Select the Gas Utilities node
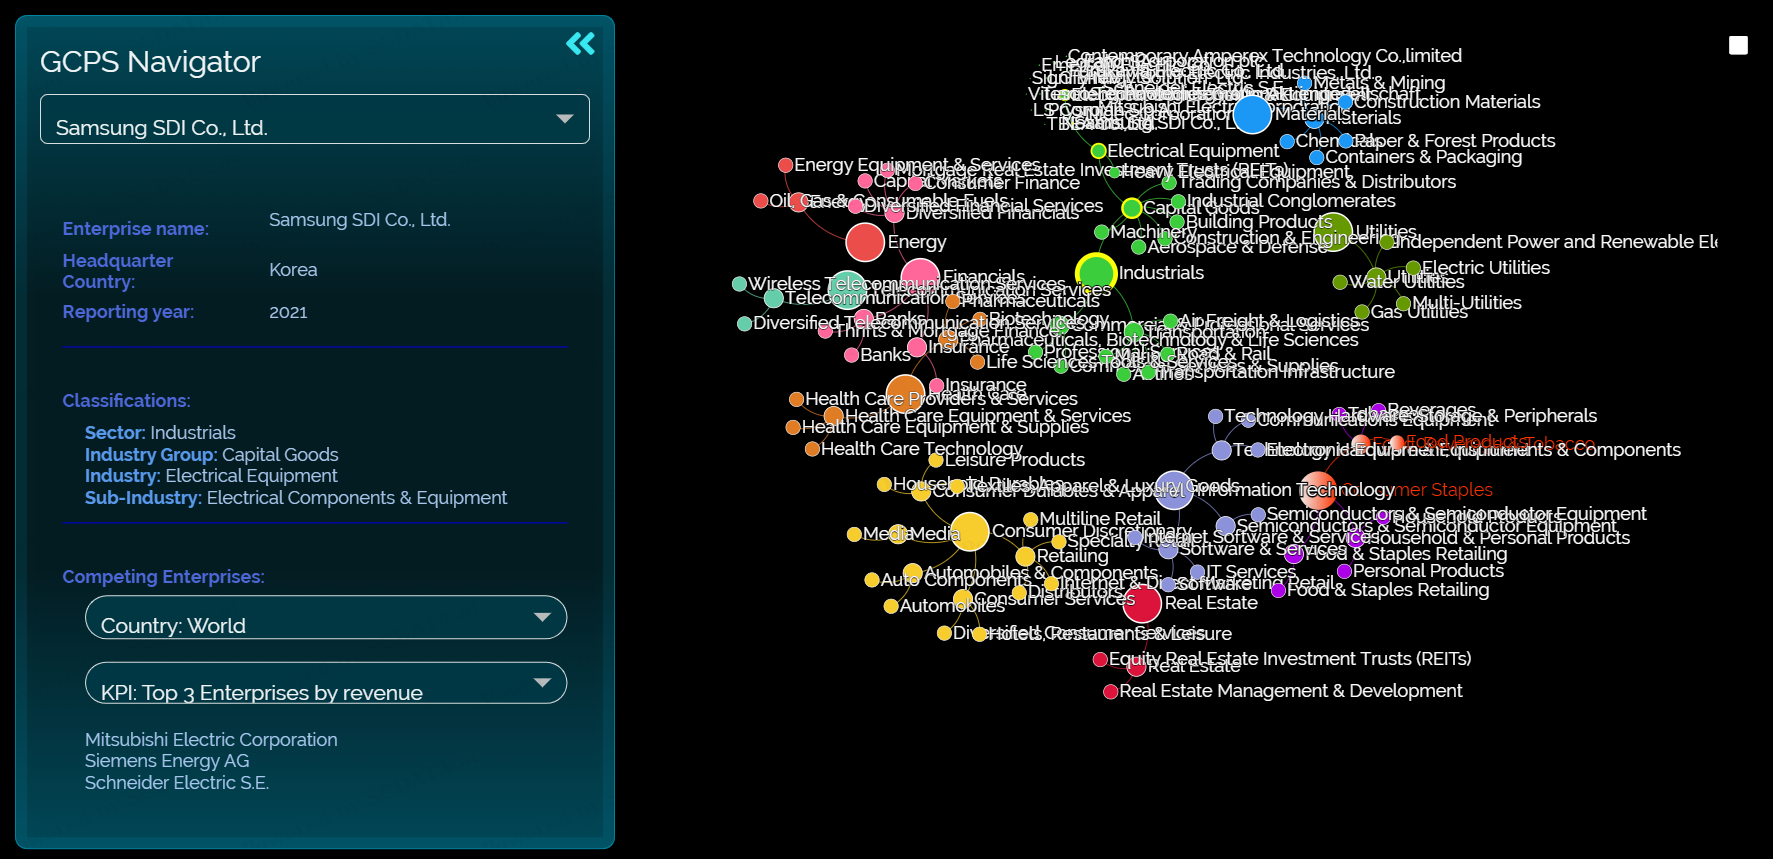Image resolution: width=1773 pixels, height=859 pixels. (x=1362, y=312)
